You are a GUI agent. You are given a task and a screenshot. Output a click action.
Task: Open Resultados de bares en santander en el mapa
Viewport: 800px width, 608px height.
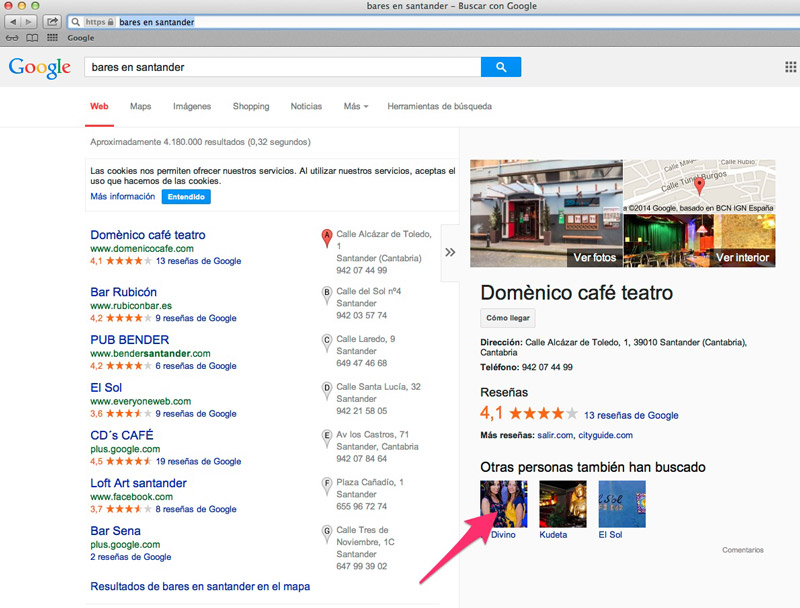(x=200, y=587)
